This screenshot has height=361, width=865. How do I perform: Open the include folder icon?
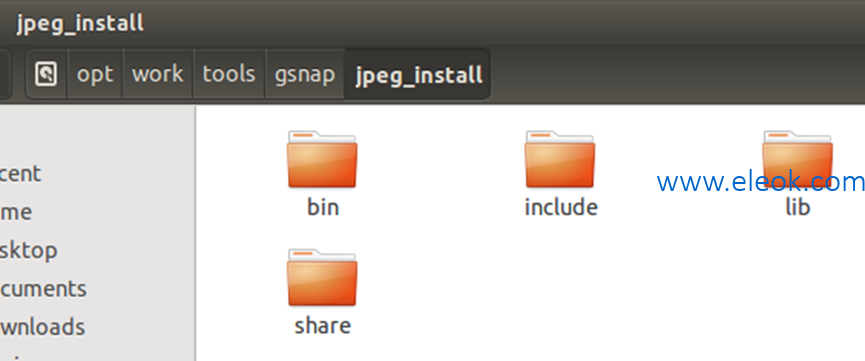click(x=560, y=160)
